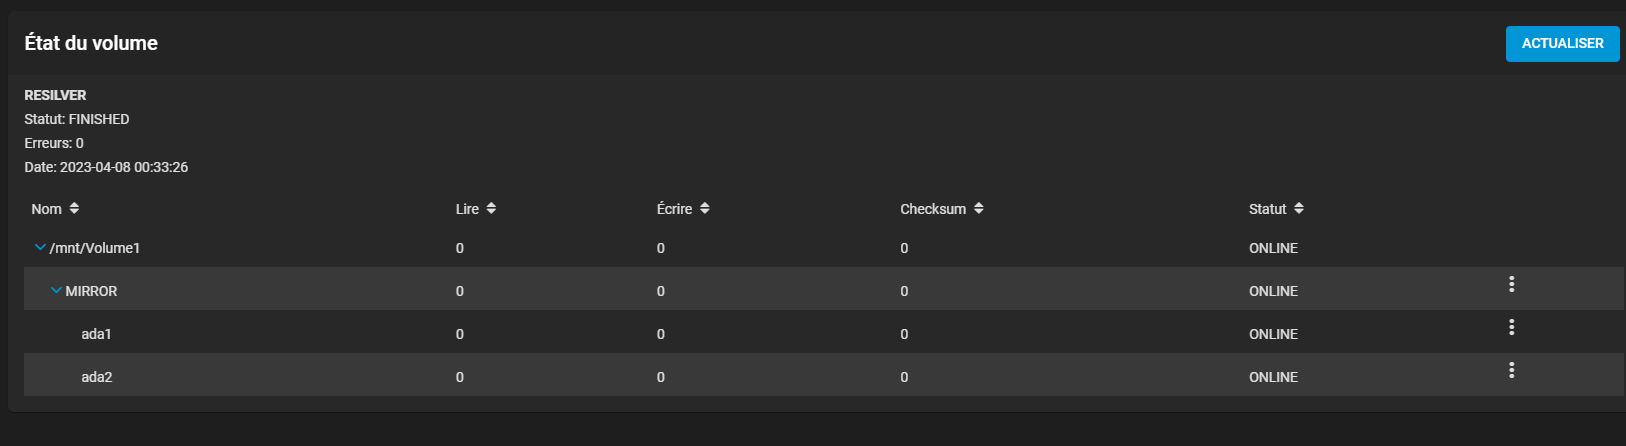This screenshot has height=446, width=1626.
Task: Select the MIRROR row label
Action: (x=91, y=291)
